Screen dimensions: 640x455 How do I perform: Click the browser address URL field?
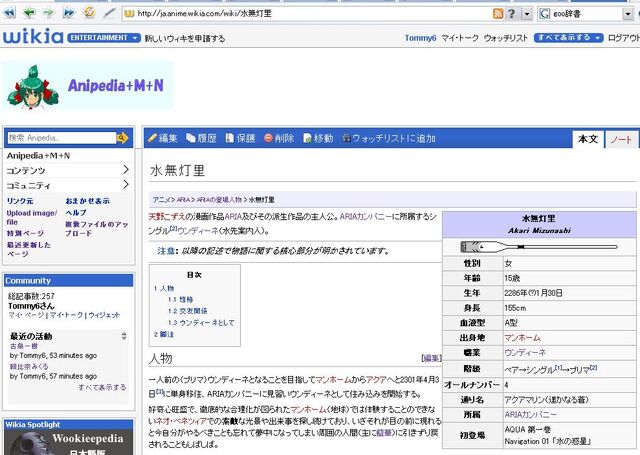(307, 14)
